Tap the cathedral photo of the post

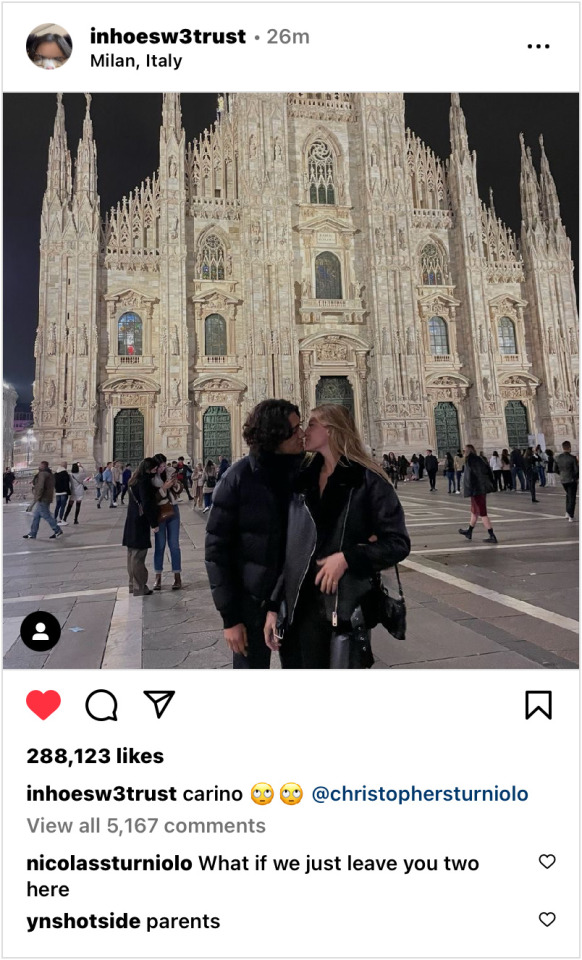(291, 380)
